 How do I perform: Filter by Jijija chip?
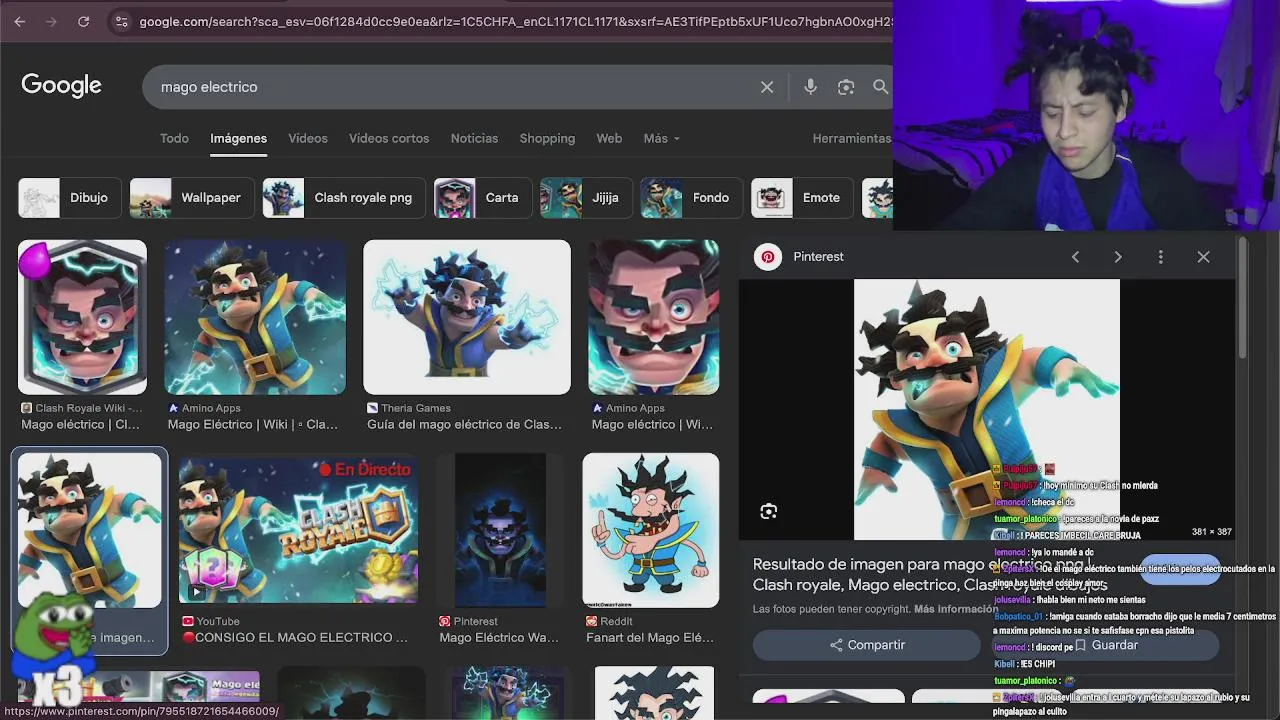[x=586, y=198]
